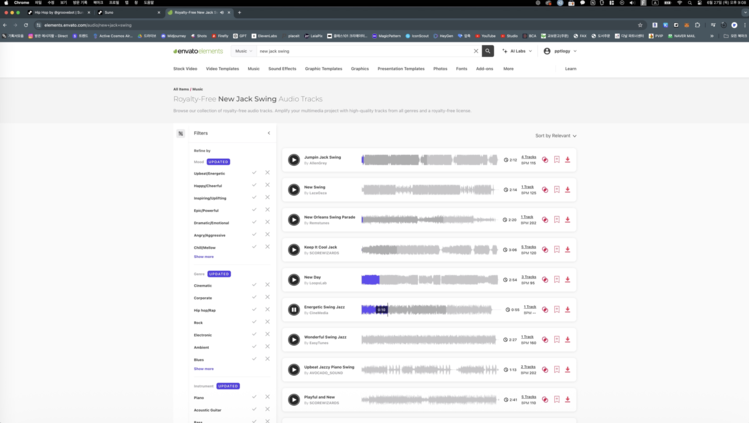Image resolution: width=749 pixels, height=423 pixels.
Task: Focus the new jack swing search field
Action: [x=364, y=51]
